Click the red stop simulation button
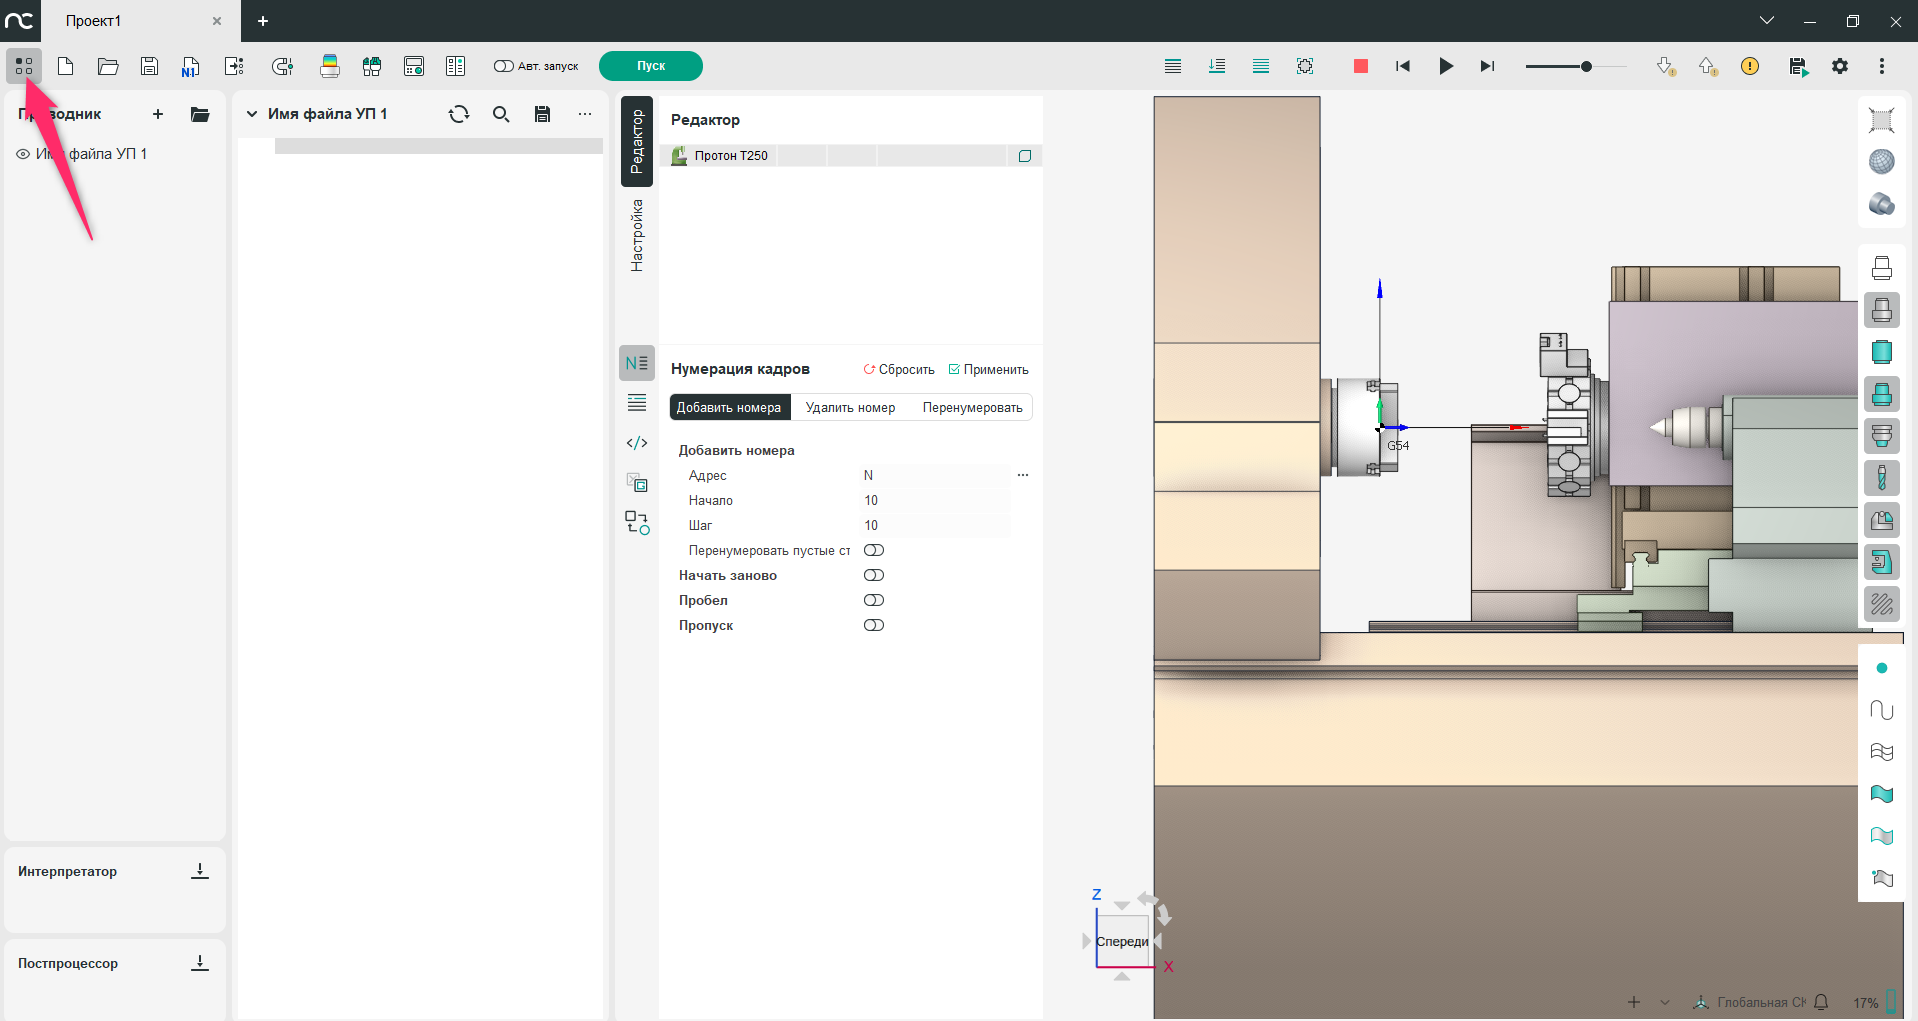Image resolution: width=1918 pixels, height=1021 pixels. click(1360, 66)
